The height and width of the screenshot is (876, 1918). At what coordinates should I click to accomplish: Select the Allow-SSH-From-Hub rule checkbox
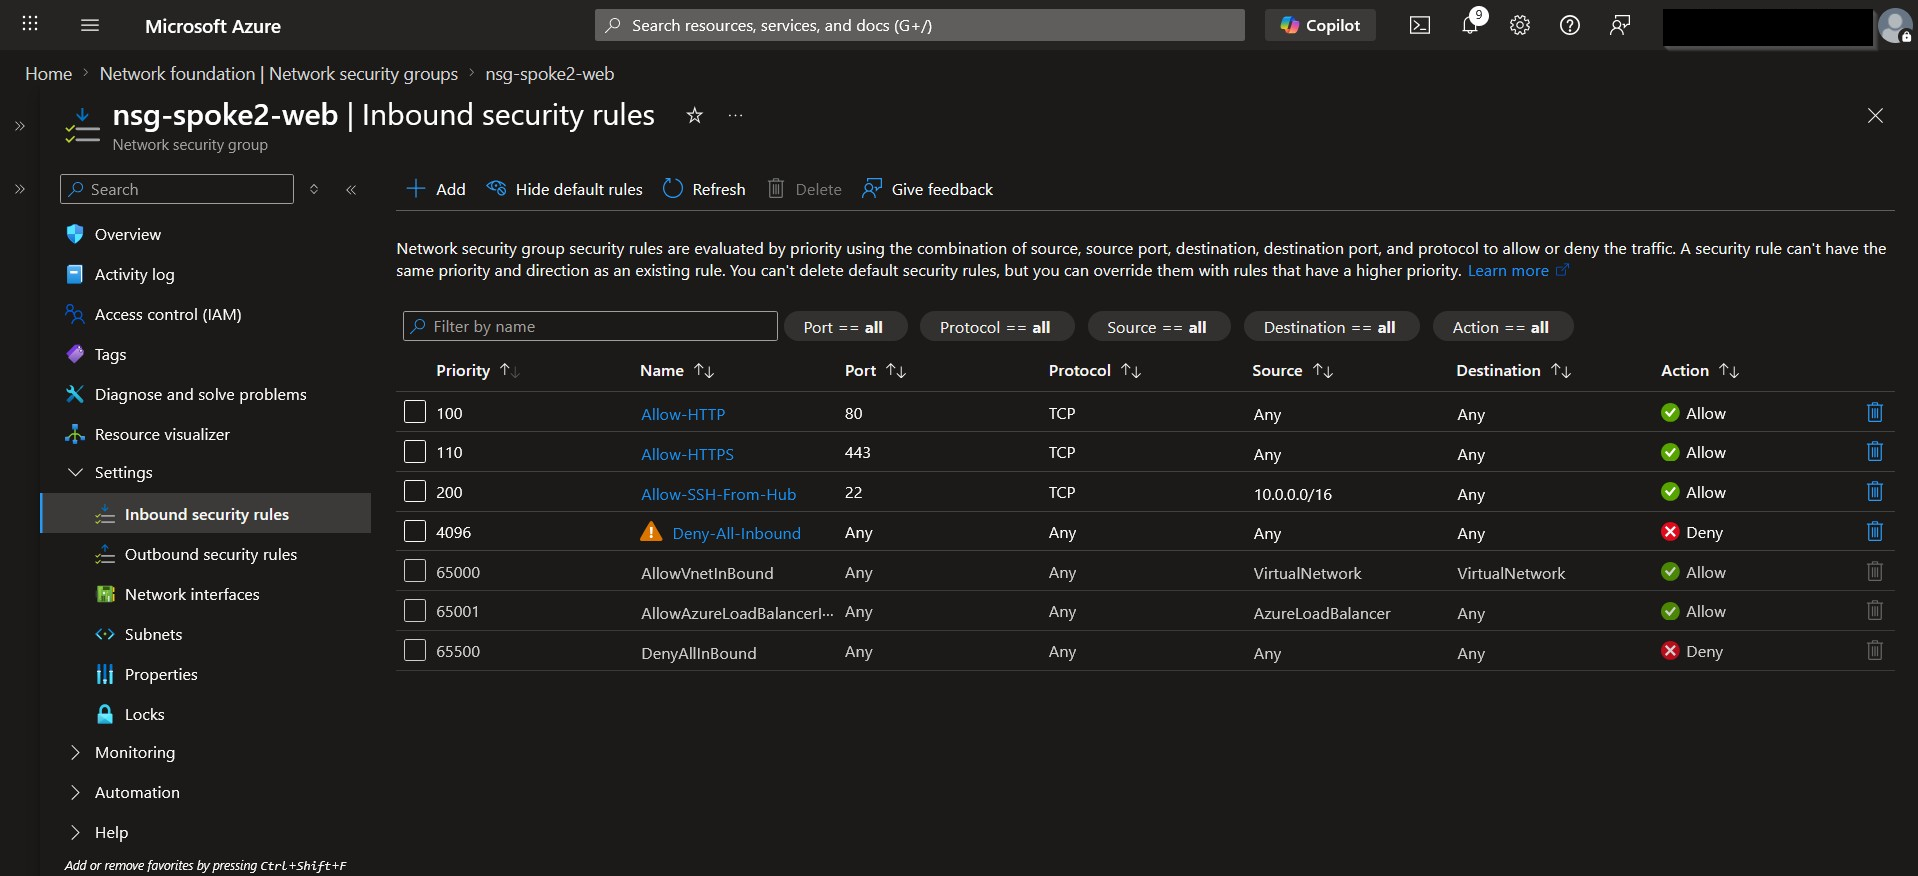coord(415,491)
